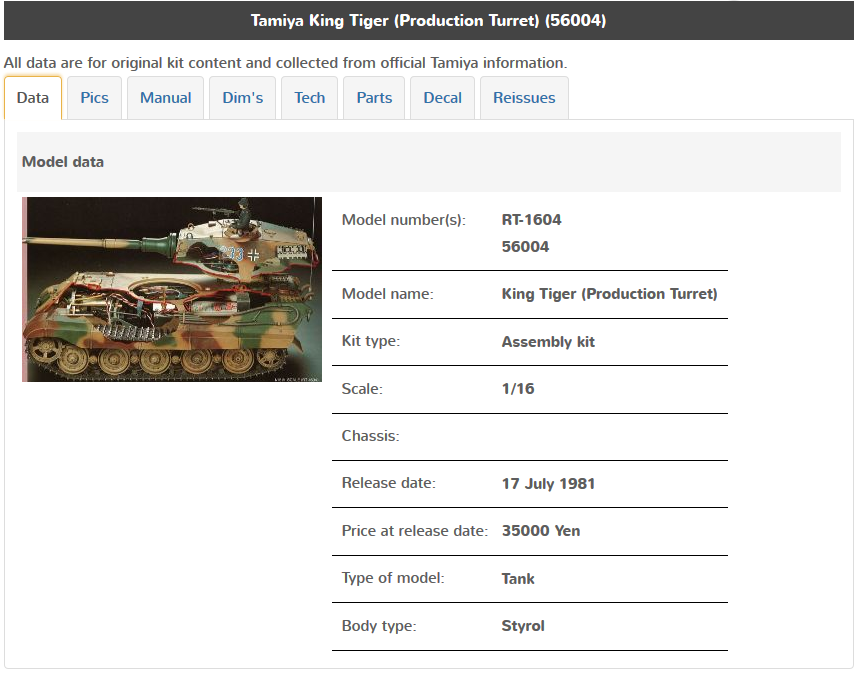Select the Assembly kit value
The width and height of the screenshot is (866, 690).
click(x=548, y=342)
